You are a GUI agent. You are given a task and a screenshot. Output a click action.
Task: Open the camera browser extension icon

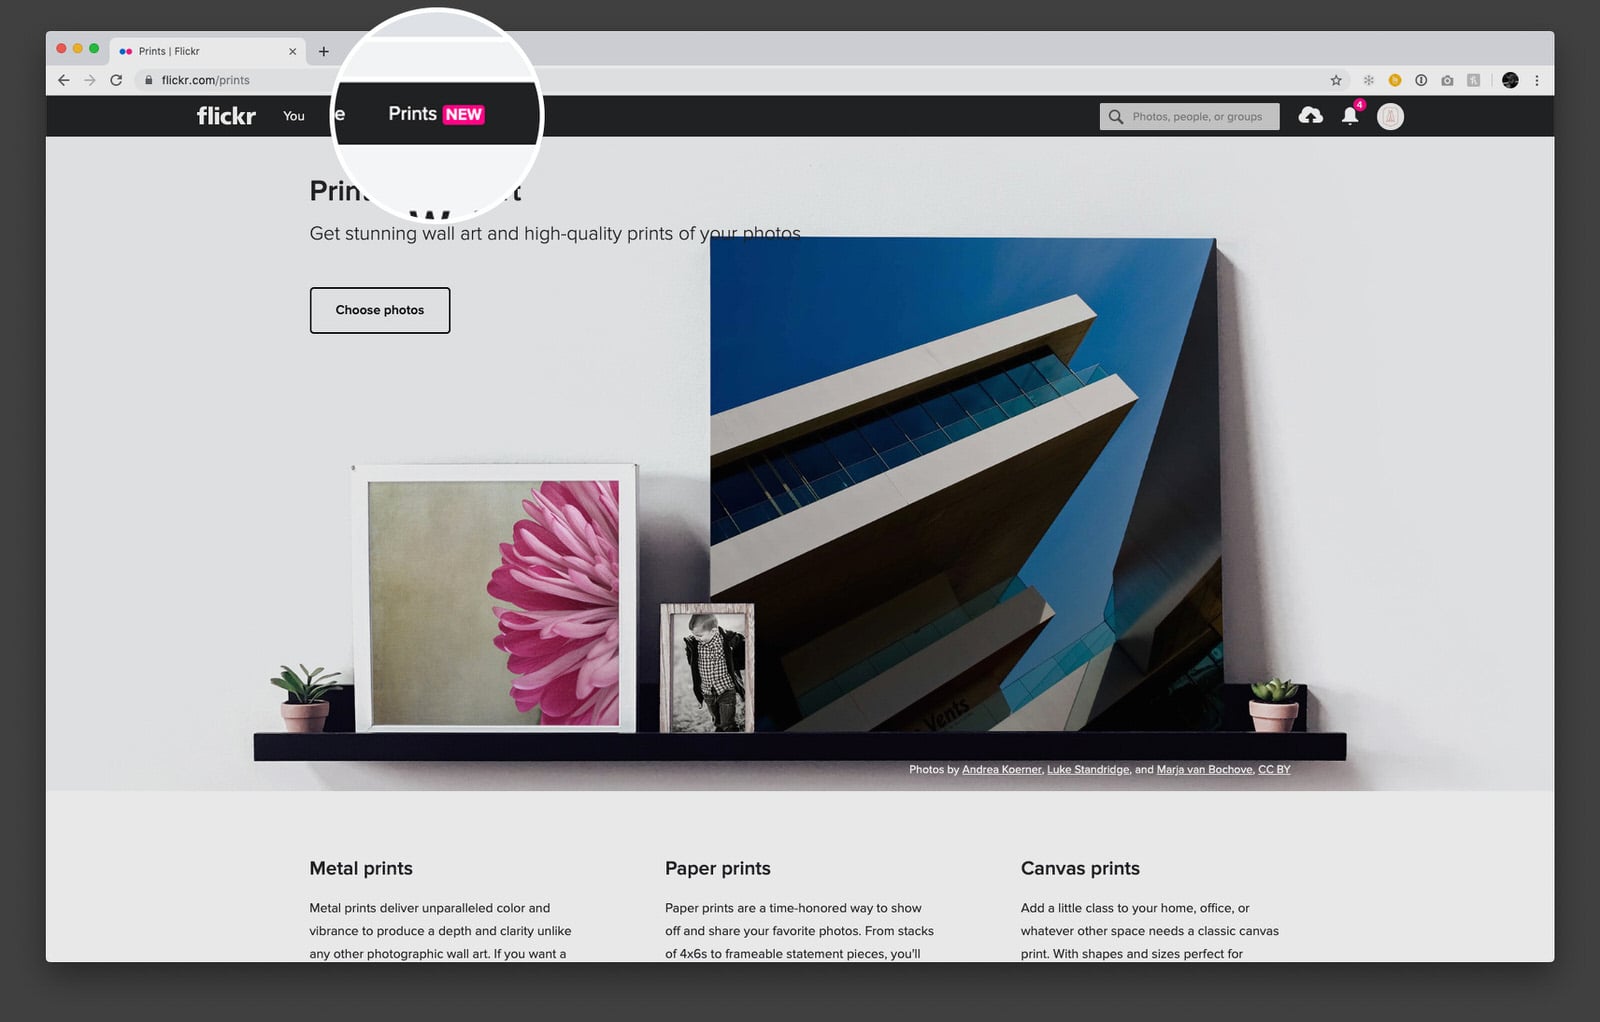pos(1447,79)
